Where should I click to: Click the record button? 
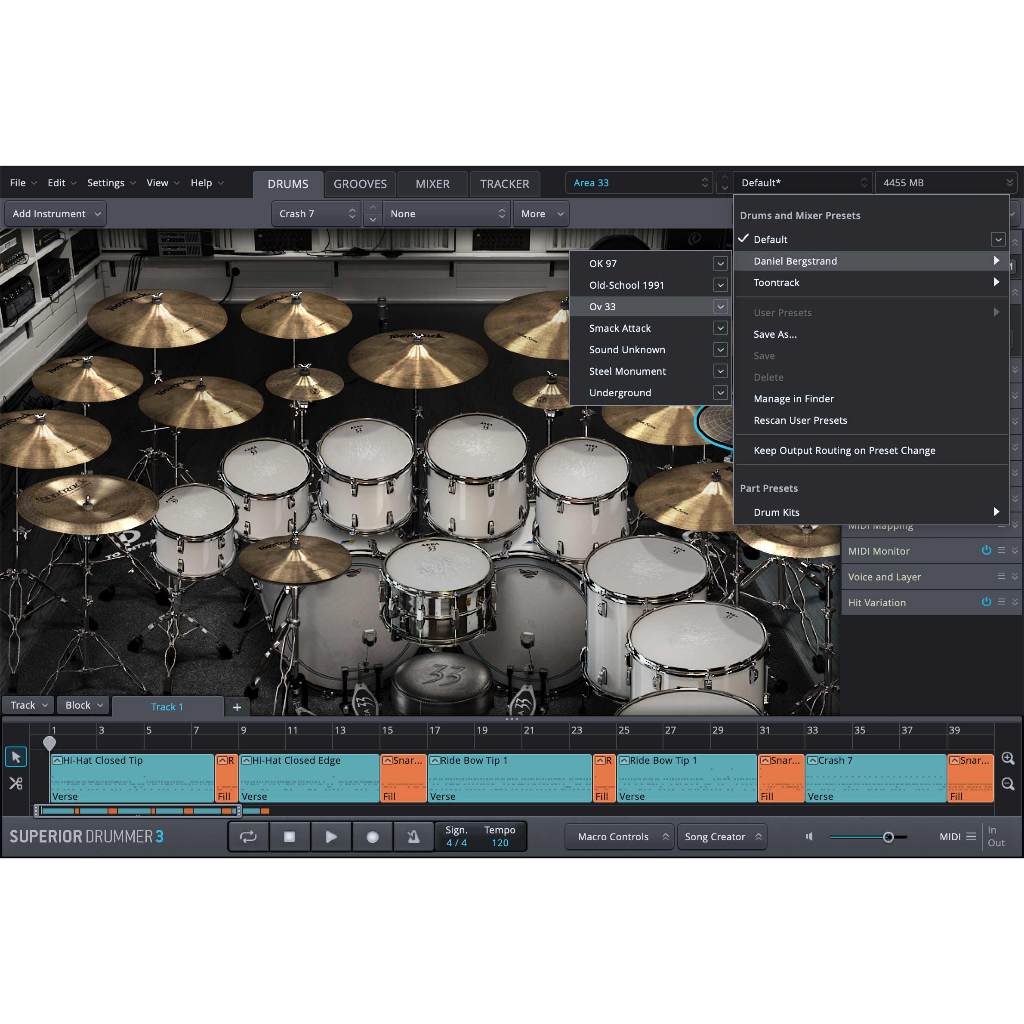point(372,837)
